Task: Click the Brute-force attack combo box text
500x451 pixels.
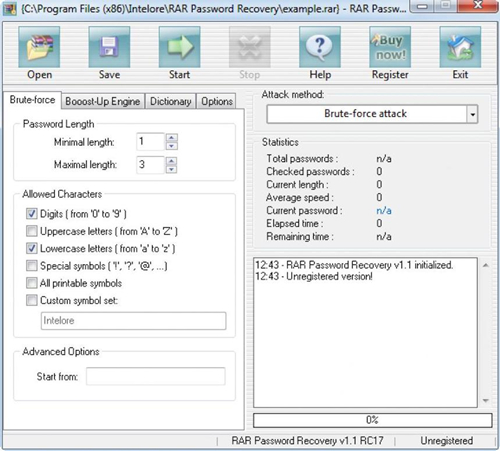Action: tap(366, 114)
